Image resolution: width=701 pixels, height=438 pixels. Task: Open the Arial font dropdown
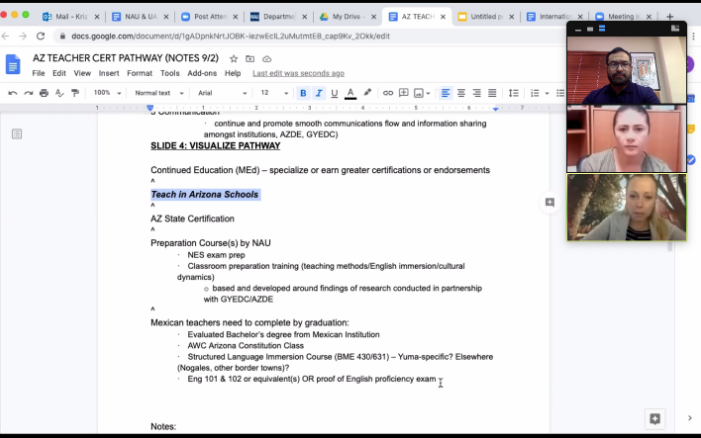[x=222, y=93]
